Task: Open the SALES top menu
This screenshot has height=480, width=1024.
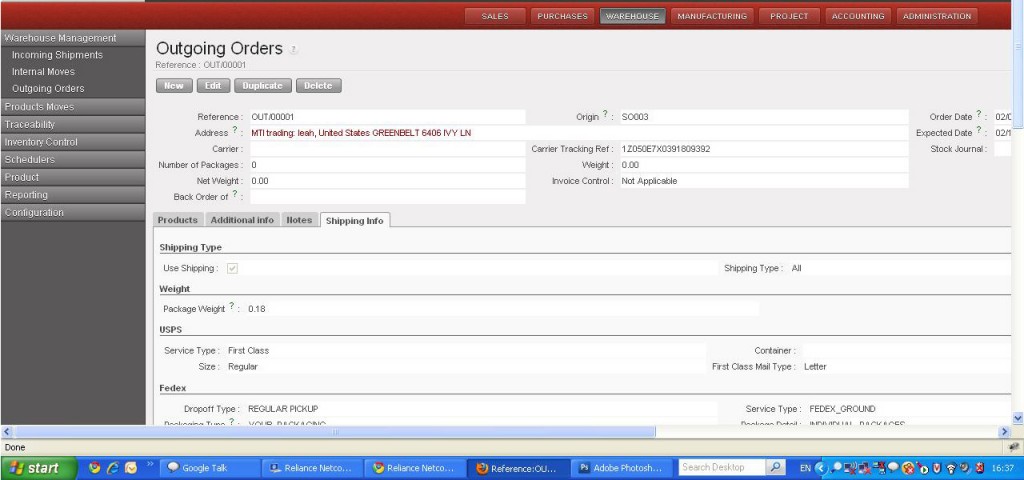Action: (494, 16)
